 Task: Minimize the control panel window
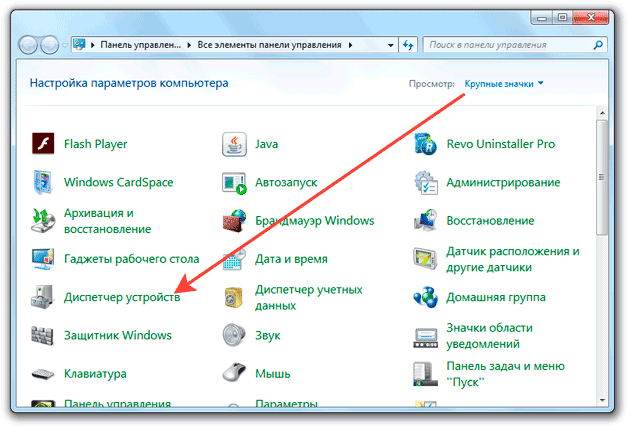click(x=542, y=17)
